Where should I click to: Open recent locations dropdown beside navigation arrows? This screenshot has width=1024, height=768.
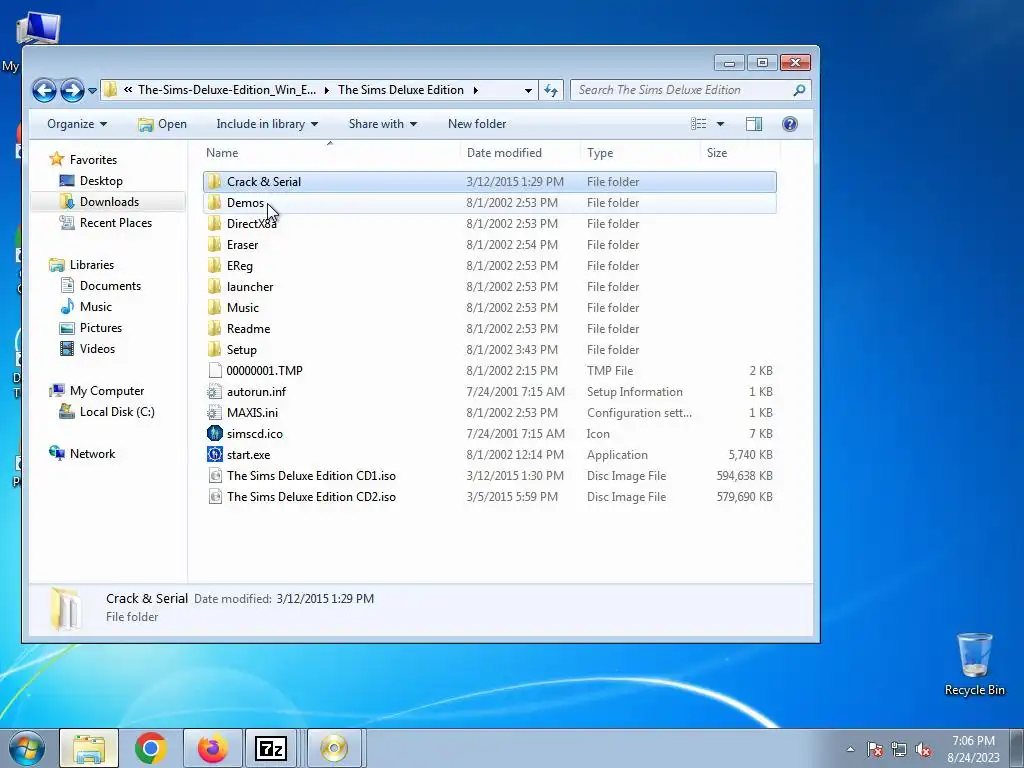(x=92, y=91)
